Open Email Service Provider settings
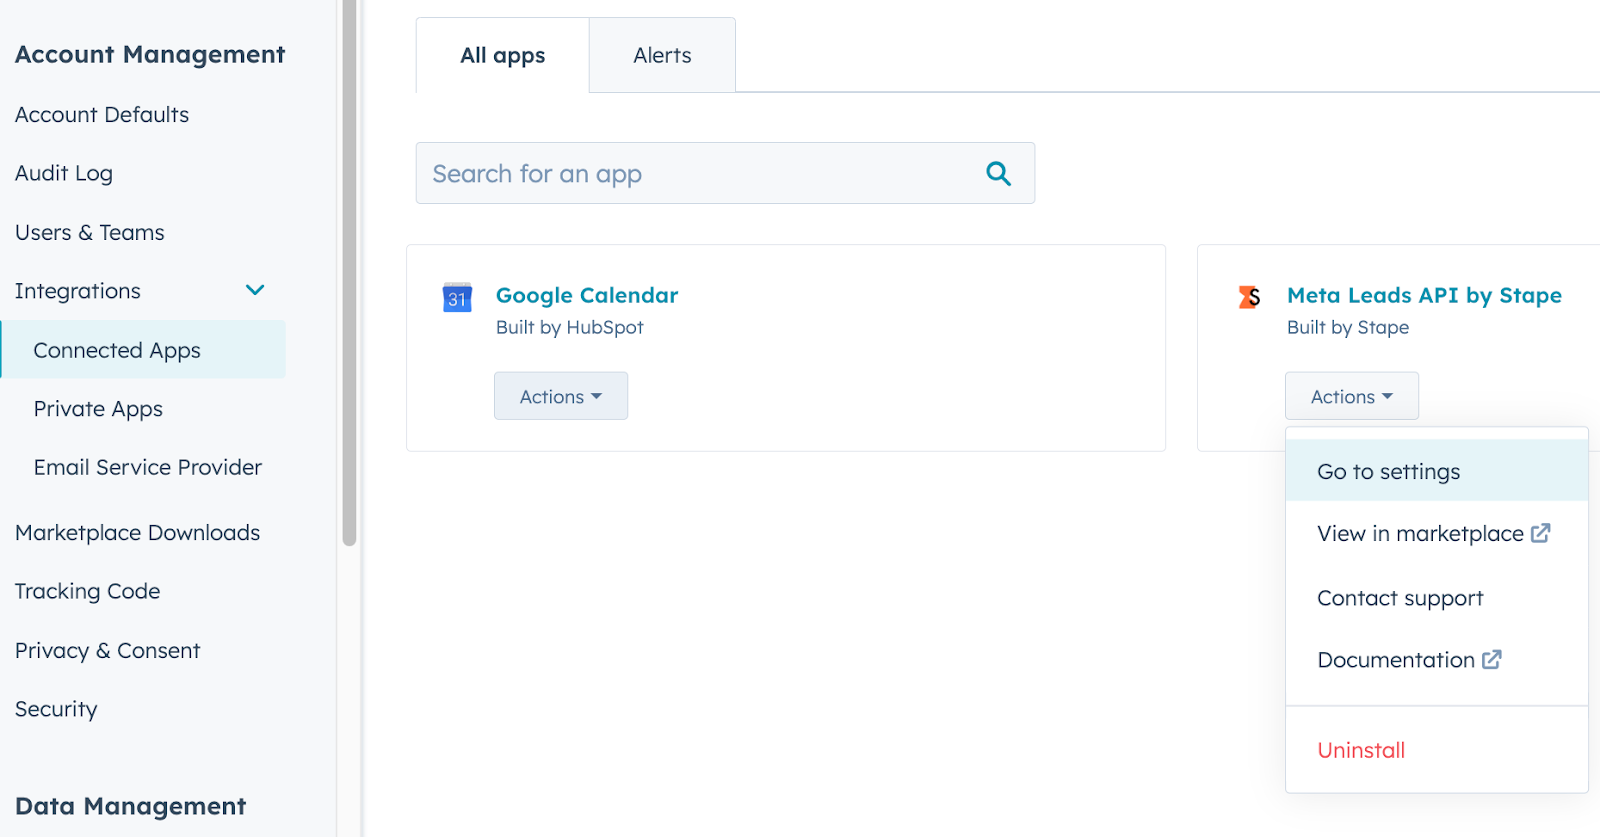Image resolution: width=1600 pixels, height=837 pixels. 148,467
